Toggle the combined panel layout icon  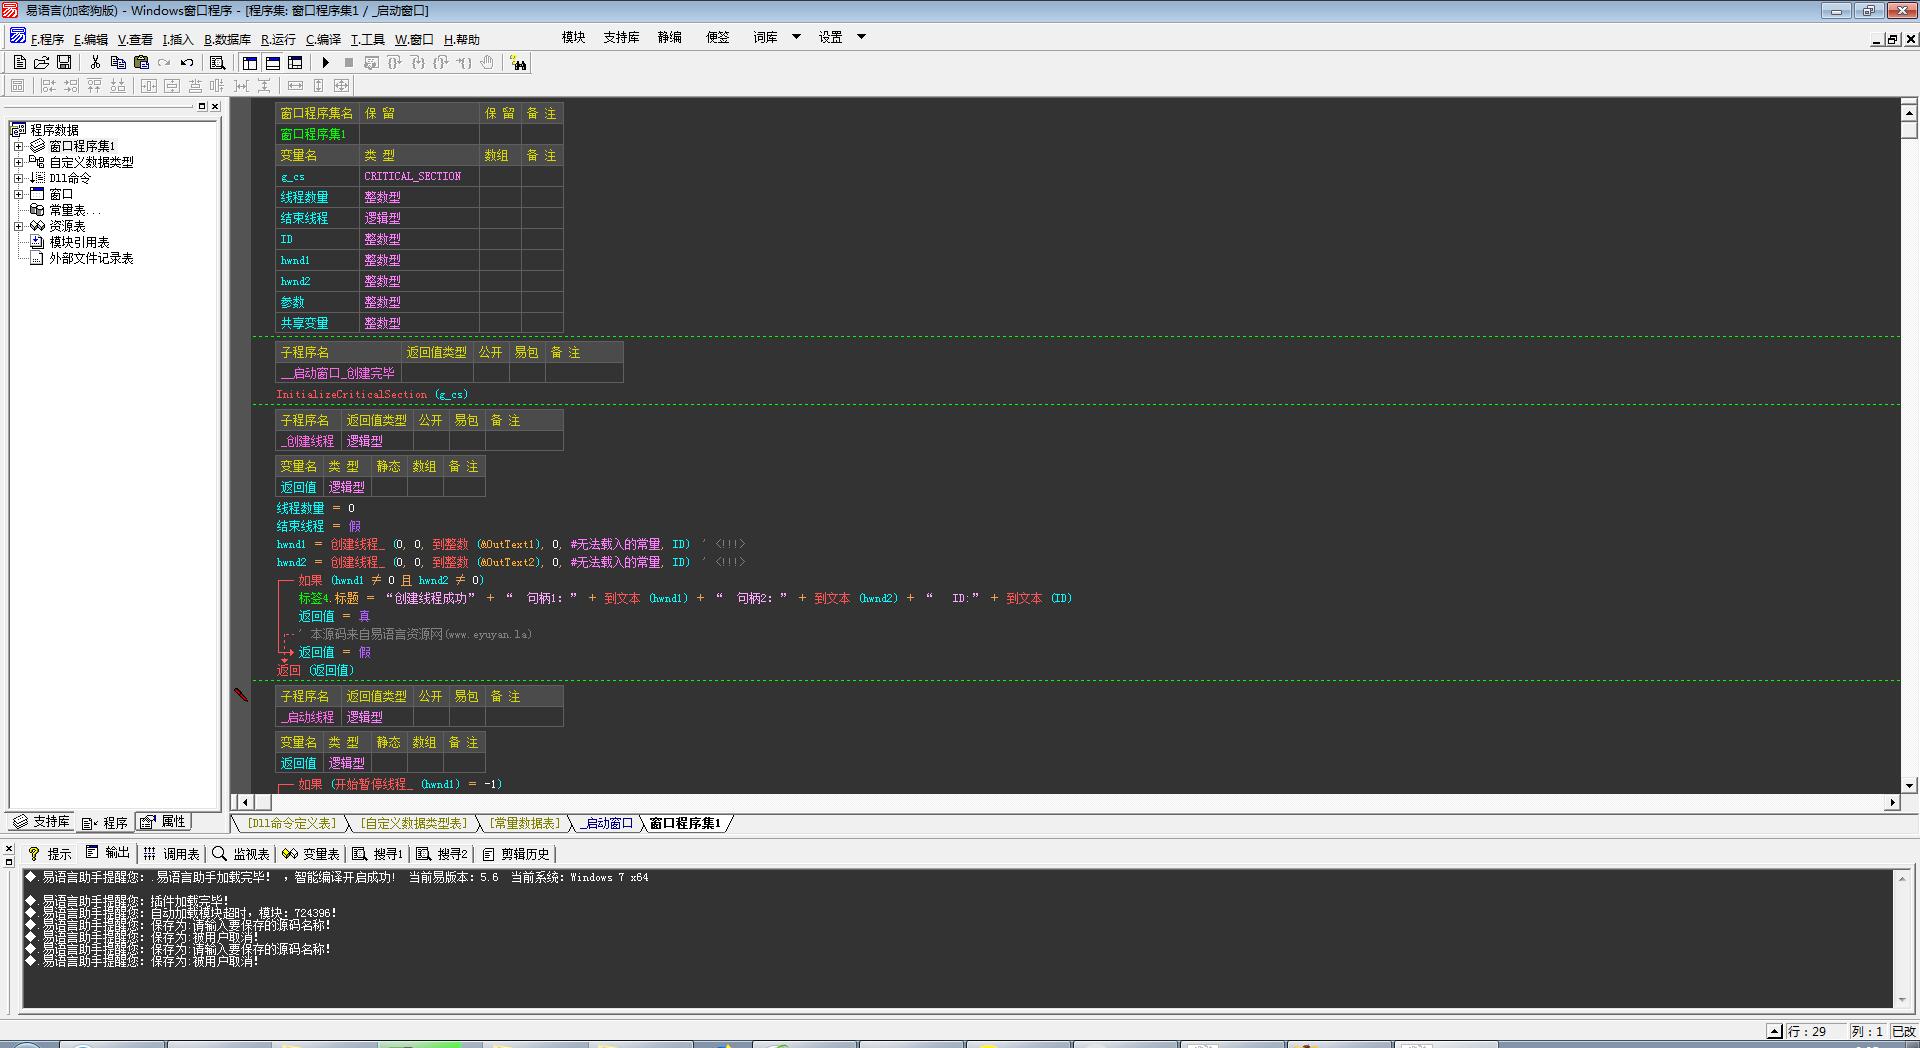coord(295,62)
